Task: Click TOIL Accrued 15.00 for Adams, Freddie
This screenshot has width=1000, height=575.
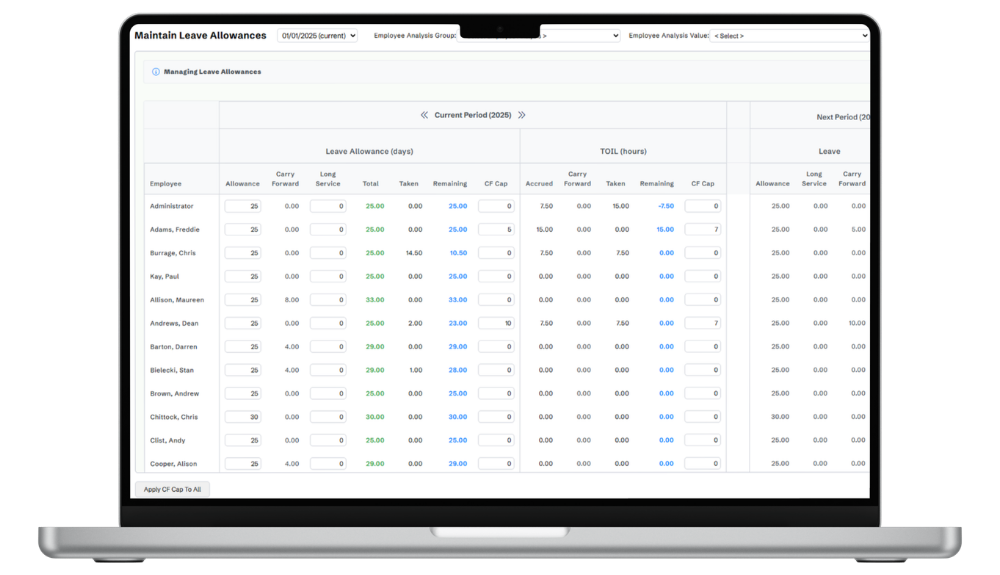Action: coord(545,229)
